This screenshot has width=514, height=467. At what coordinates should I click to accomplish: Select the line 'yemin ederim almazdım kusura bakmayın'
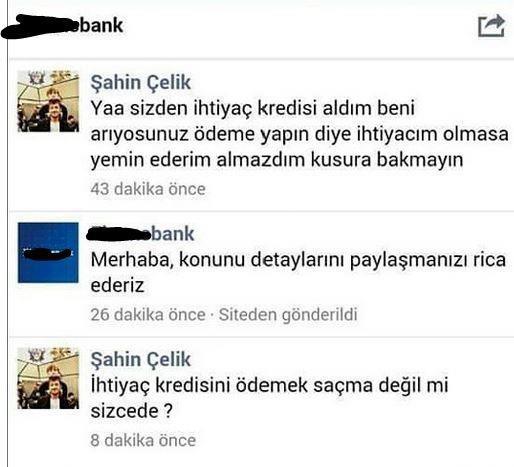click(277, 160)
